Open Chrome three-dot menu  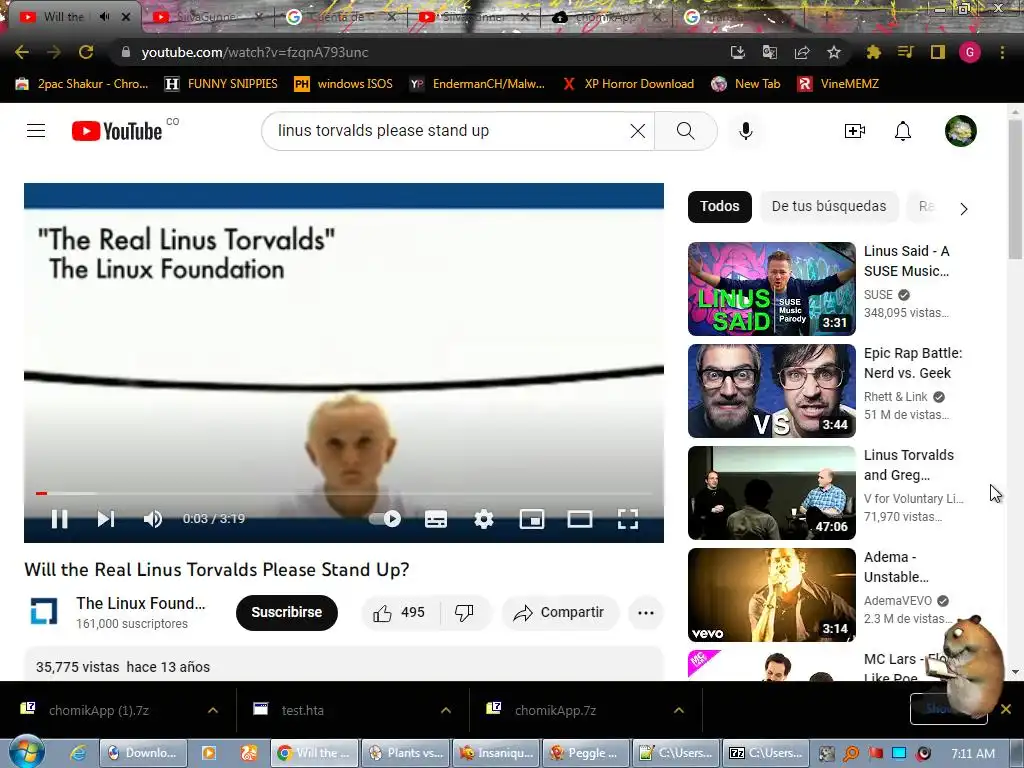(1002, 52)
